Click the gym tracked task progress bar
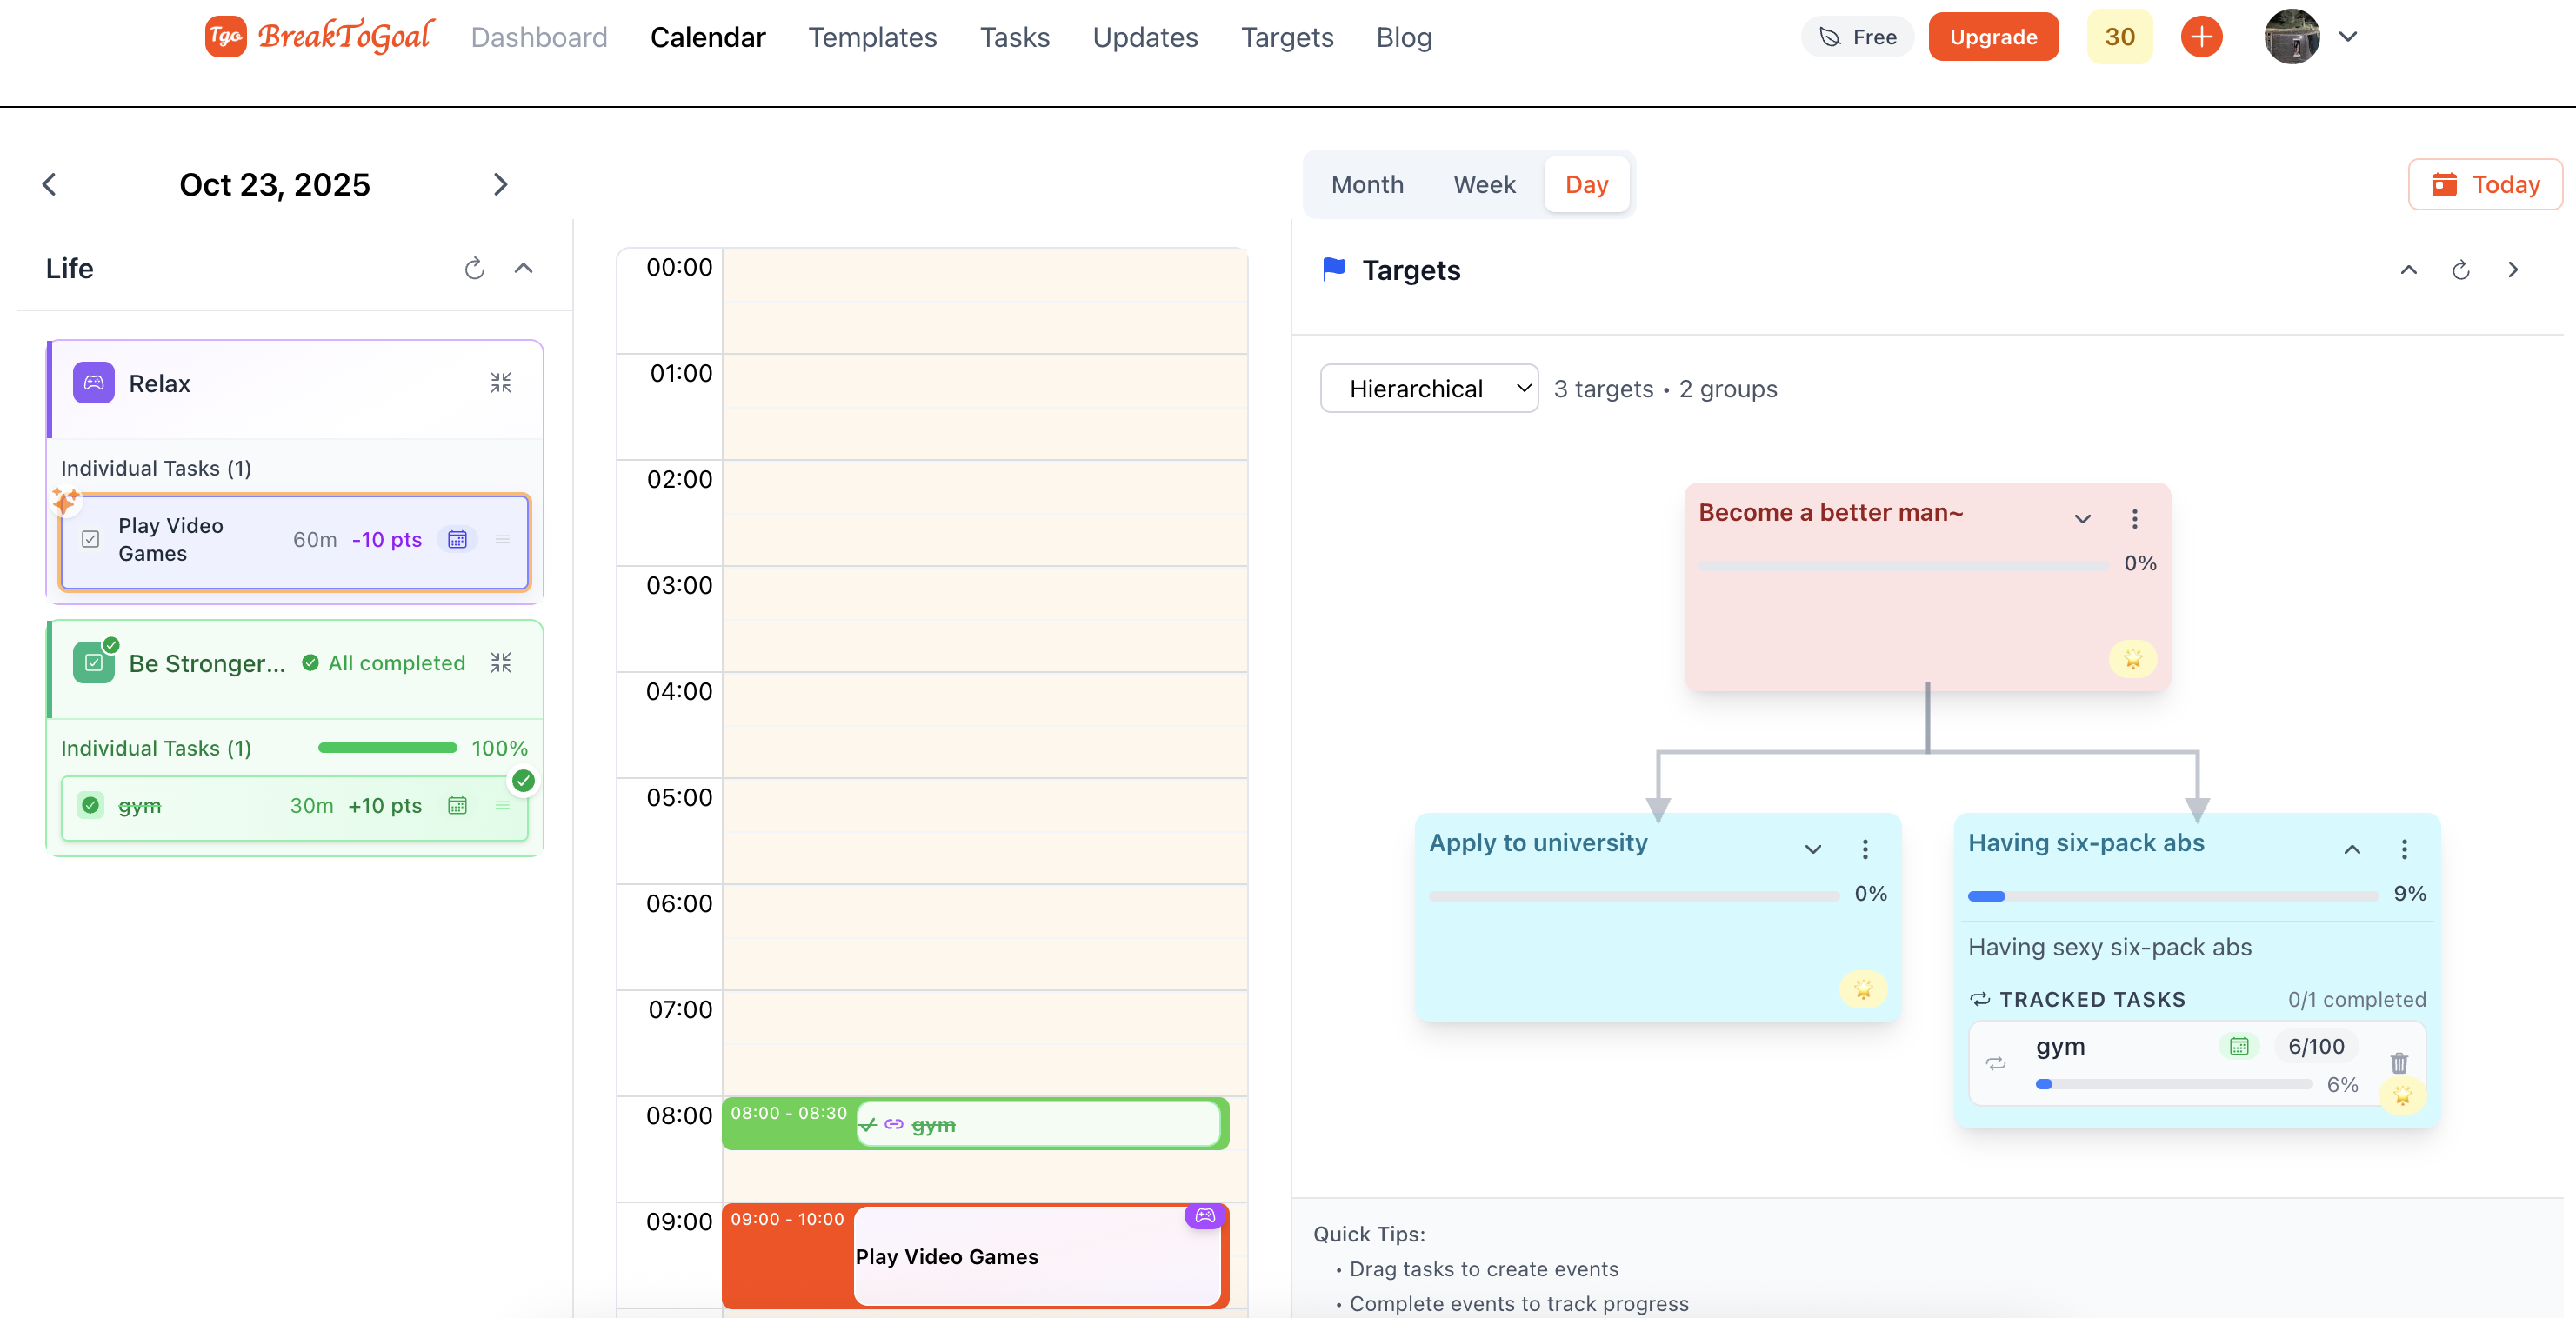Screen dimensions: 2576x1318 2174,1085
